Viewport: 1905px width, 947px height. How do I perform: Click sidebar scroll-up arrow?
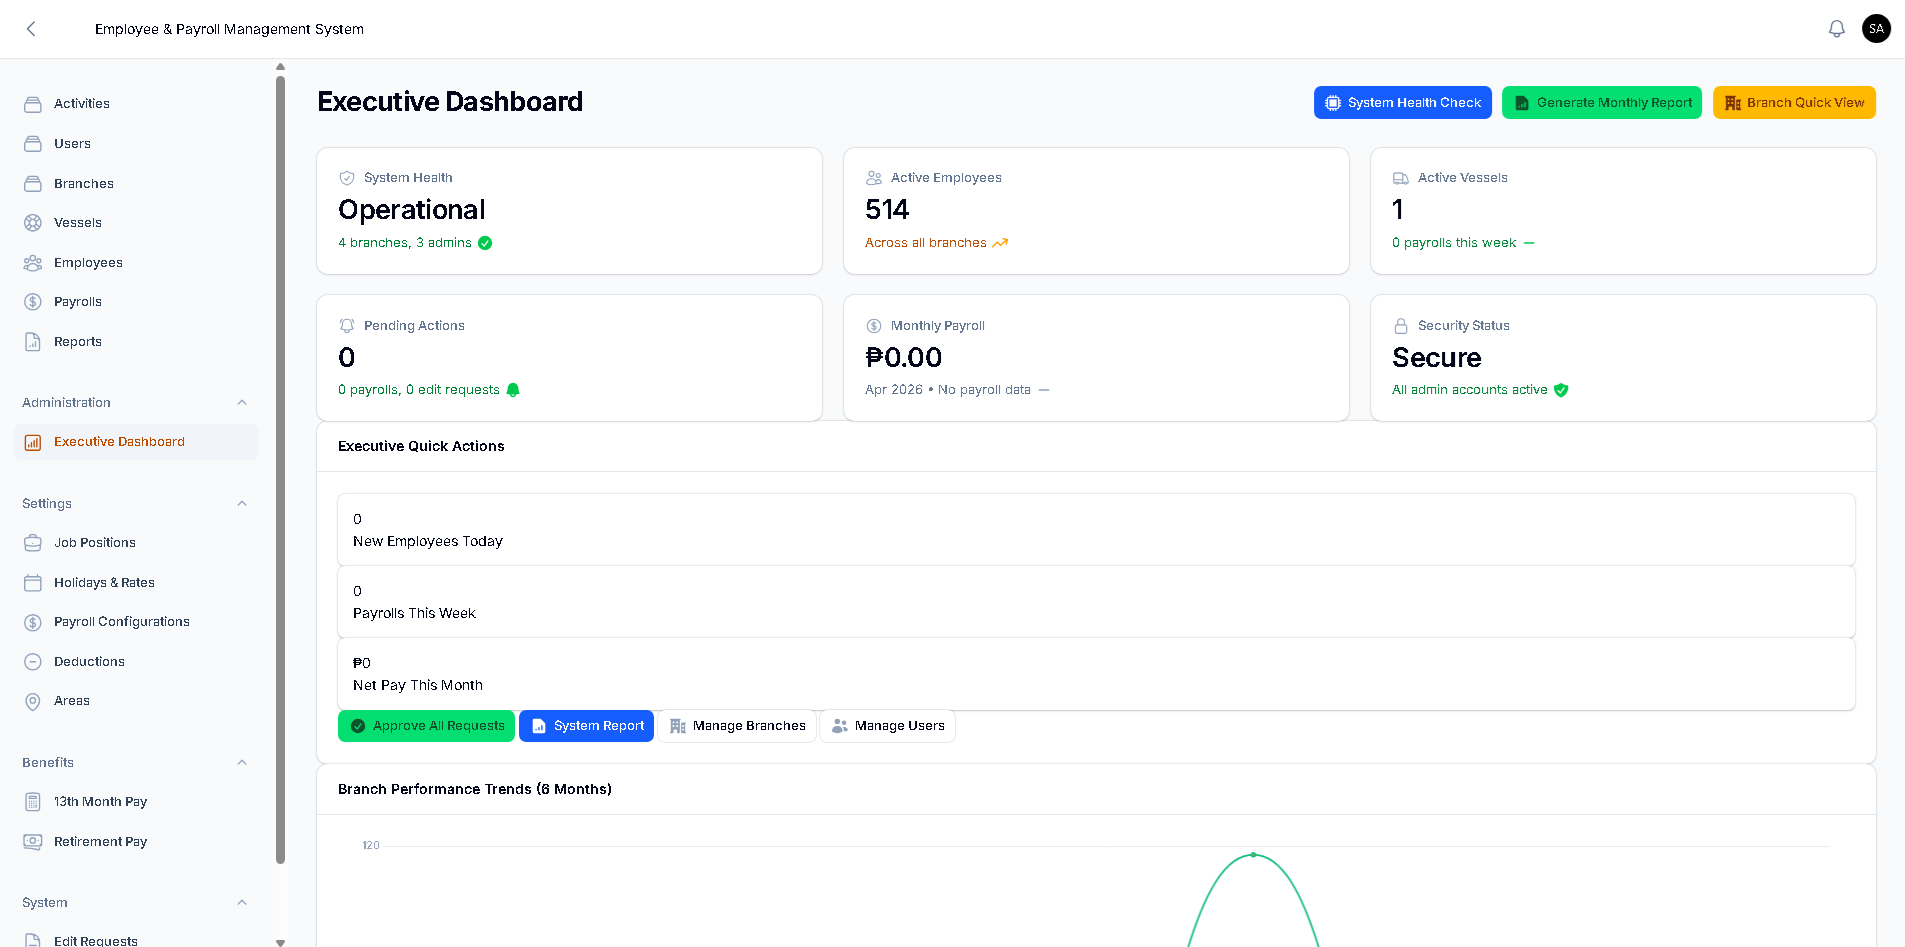280,67
